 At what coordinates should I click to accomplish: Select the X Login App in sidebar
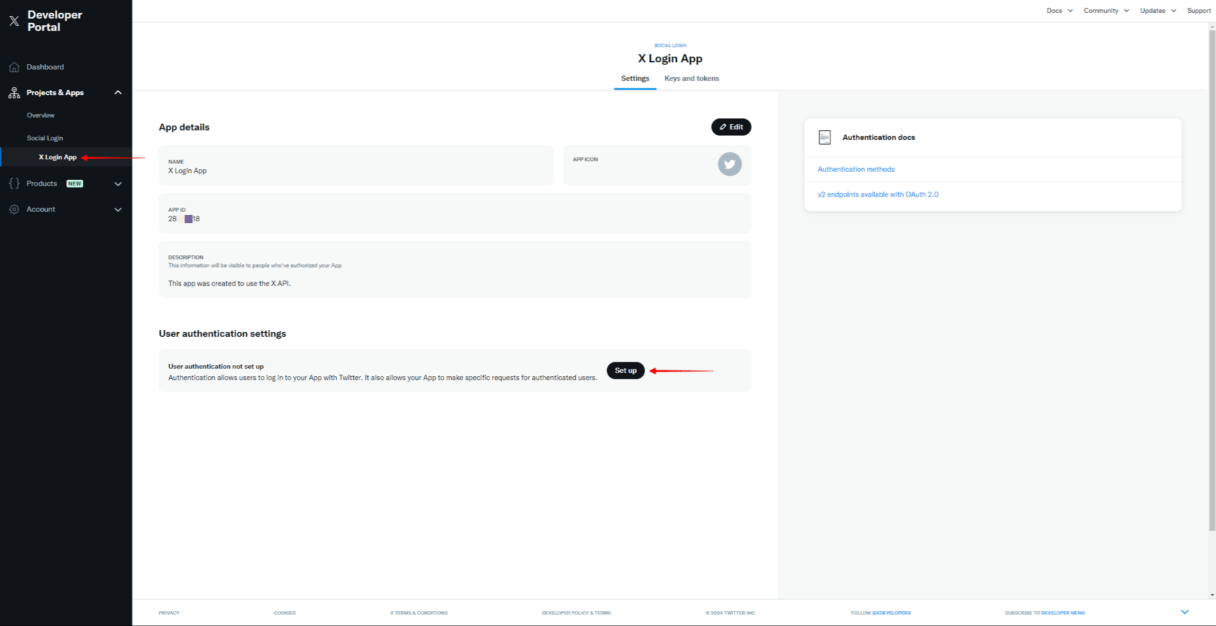[x=56, y=156]
